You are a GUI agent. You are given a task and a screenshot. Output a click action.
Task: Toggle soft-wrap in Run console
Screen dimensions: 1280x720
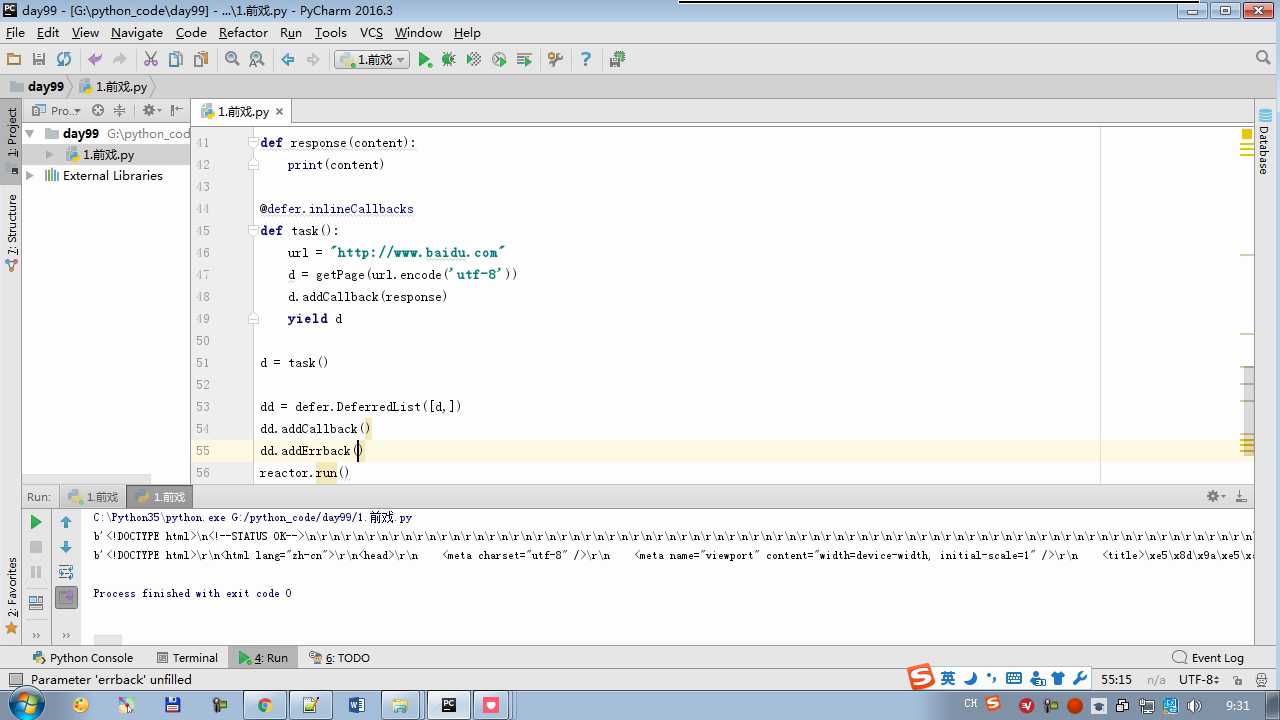click(x=66, y=572)
